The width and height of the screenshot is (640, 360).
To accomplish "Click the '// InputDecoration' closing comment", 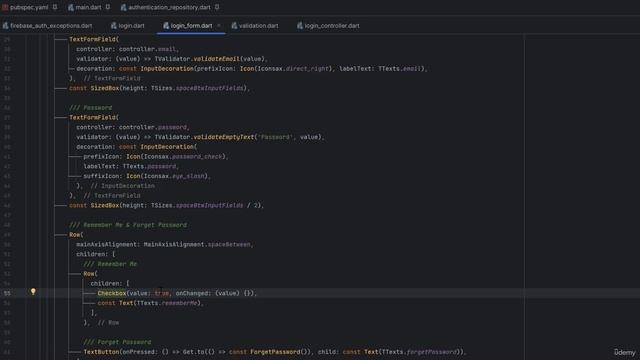I will tap(123, 186).
